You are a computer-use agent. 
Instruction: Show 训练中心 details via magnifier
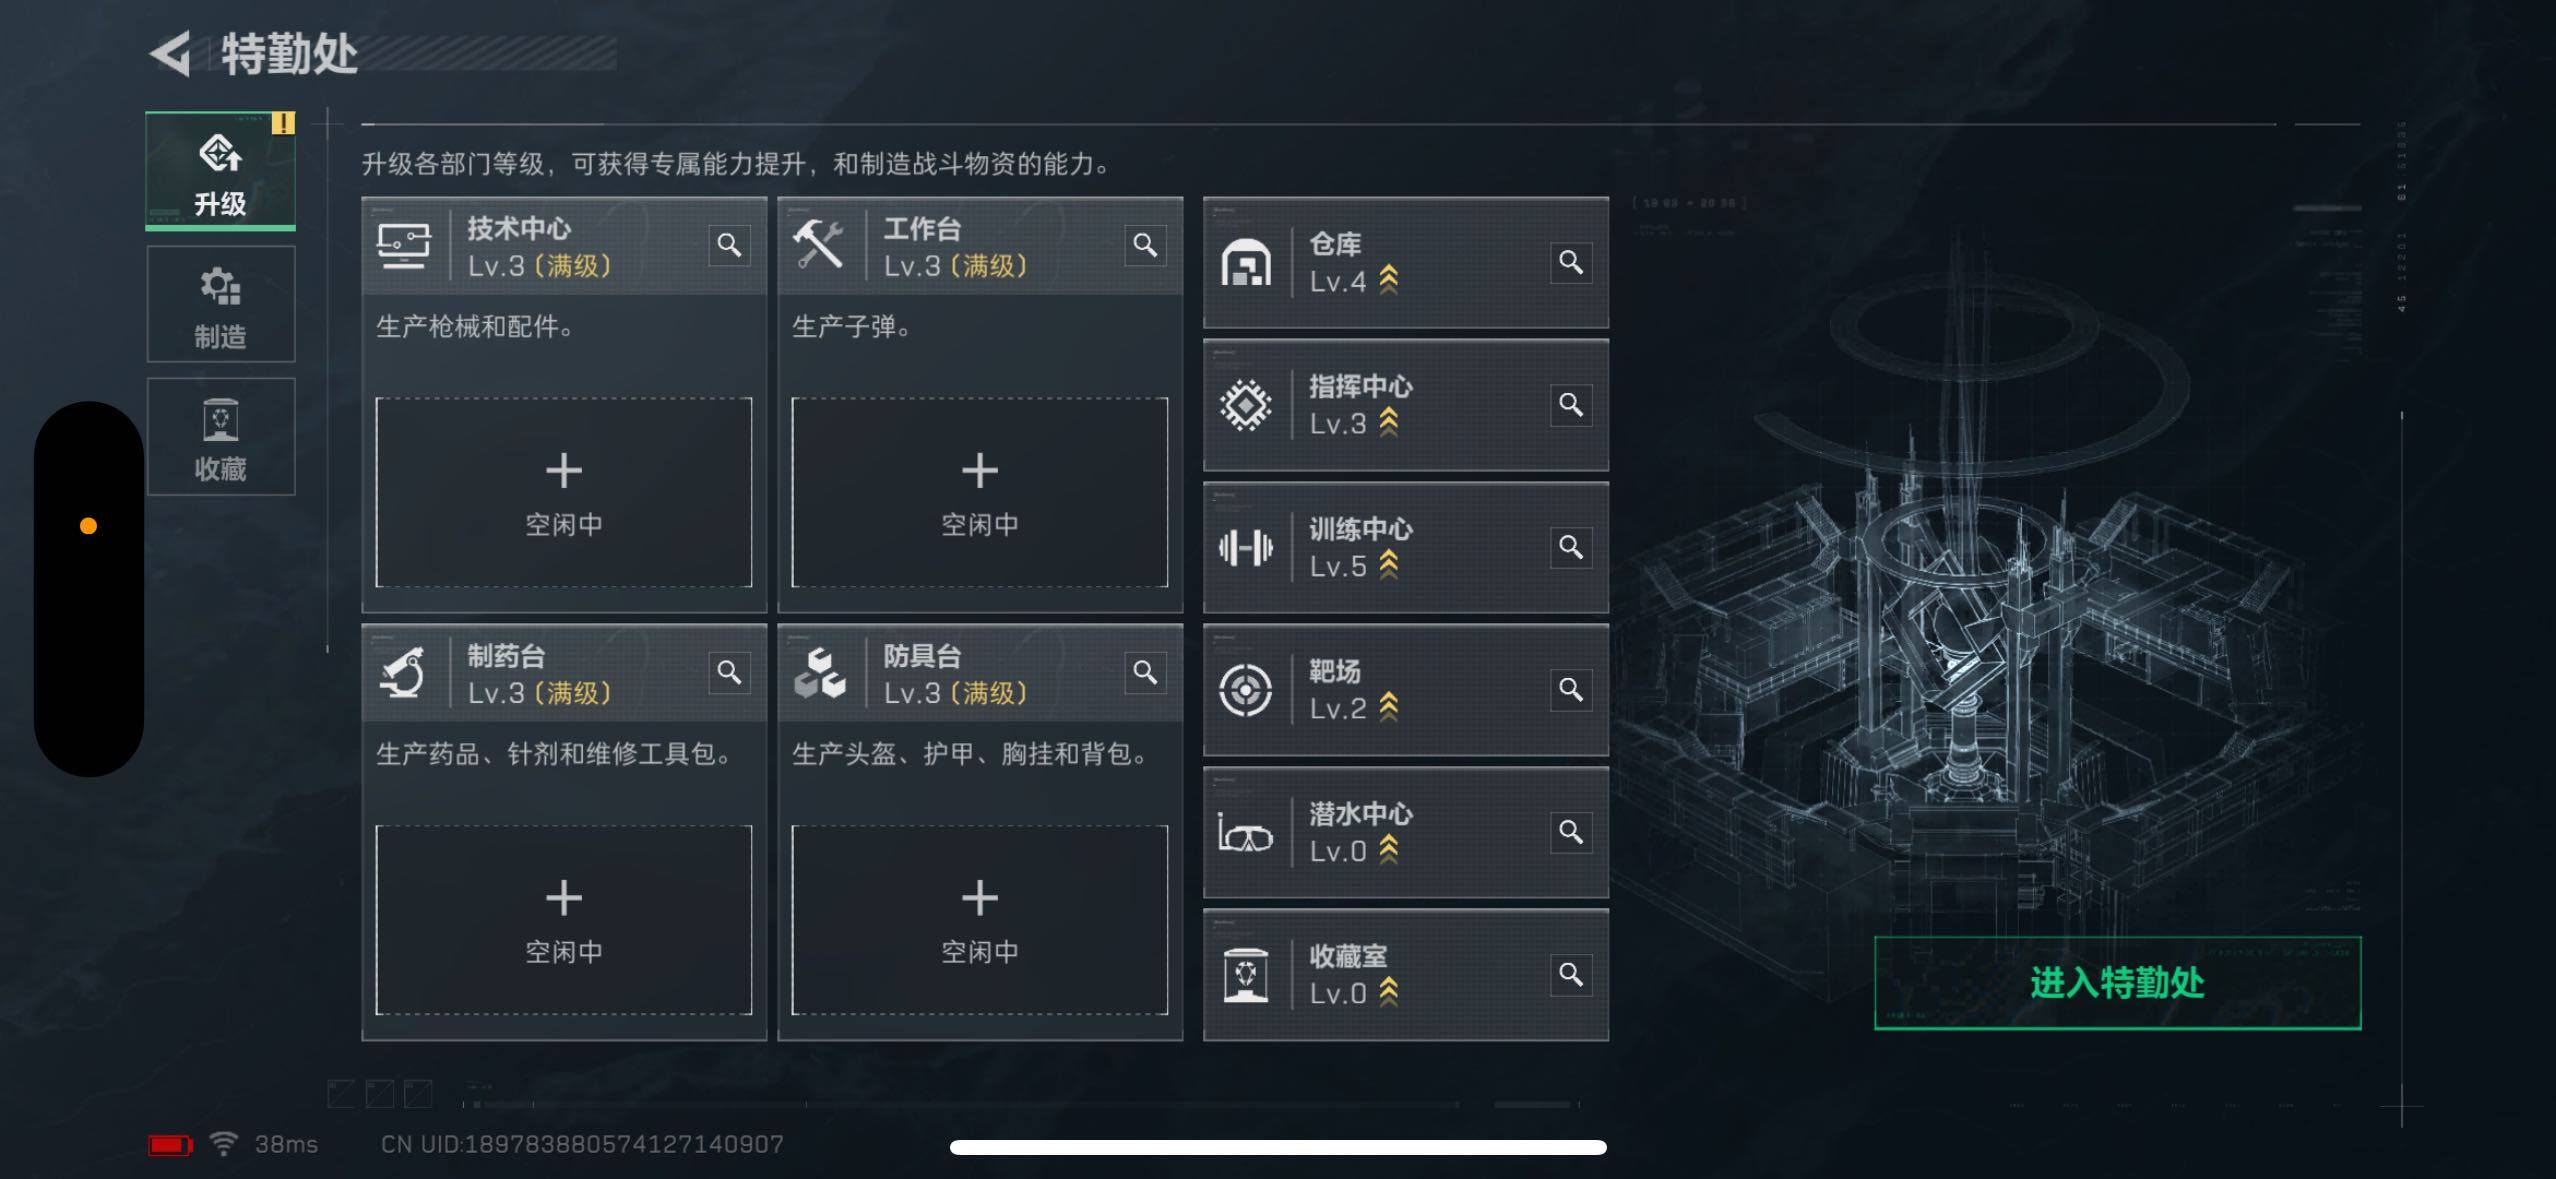coord(1571,547)
